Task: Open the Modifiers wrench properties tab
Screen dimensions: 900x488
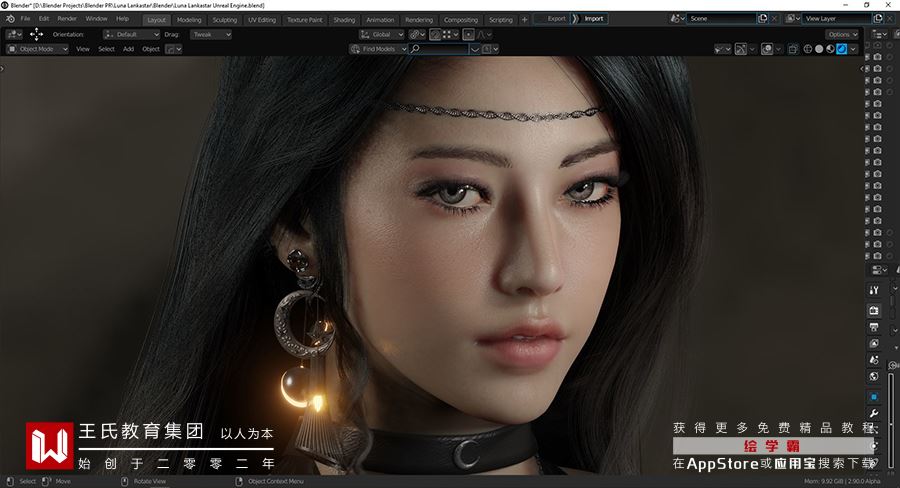Action: [874, 413]
